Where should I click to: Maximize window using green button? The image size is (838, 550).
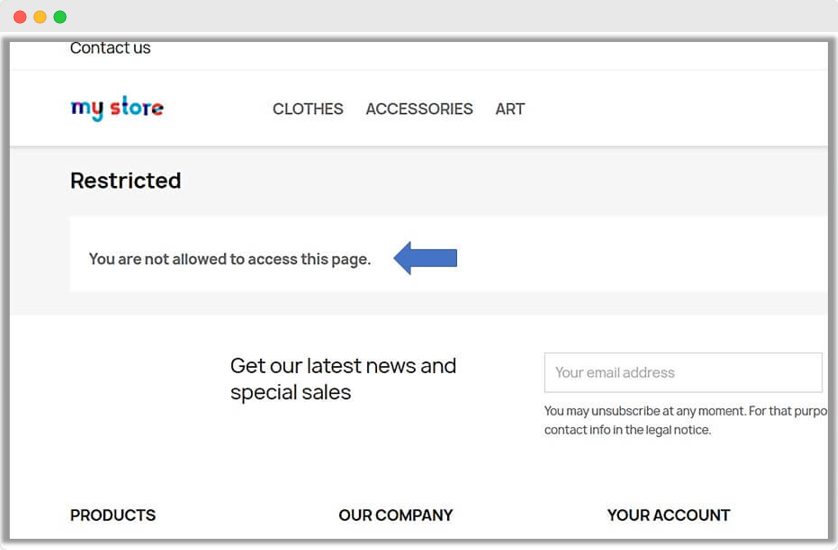[x=60, y=17]
